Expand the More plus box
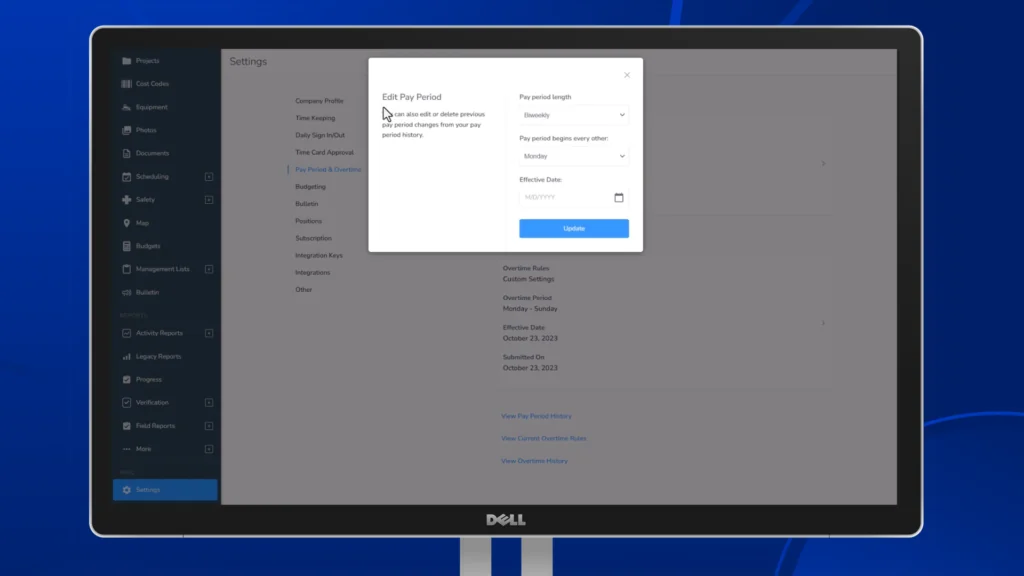The image size is (1024, 576). (x=209, y=449)
